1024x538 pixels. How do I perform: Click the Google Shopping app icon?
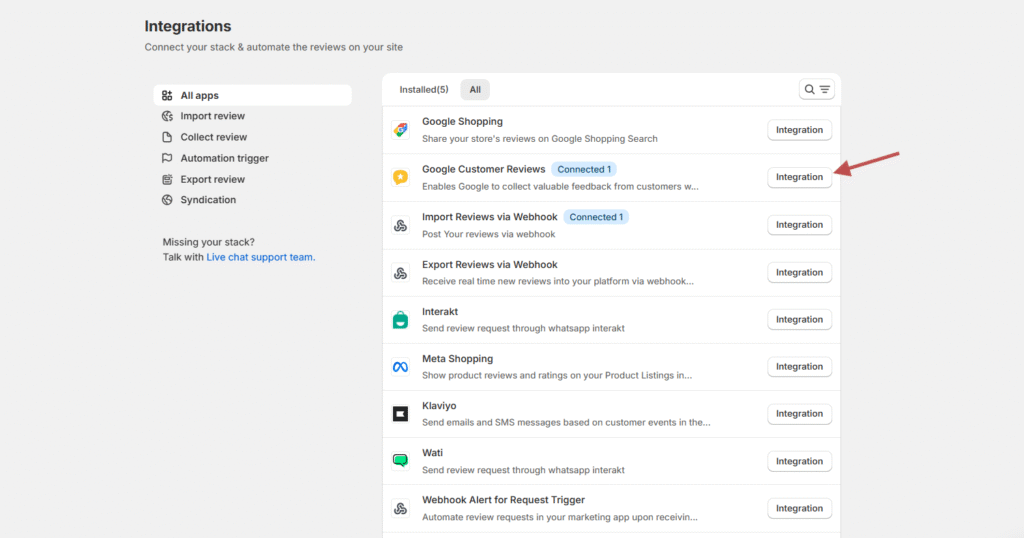tap(400, 130)
